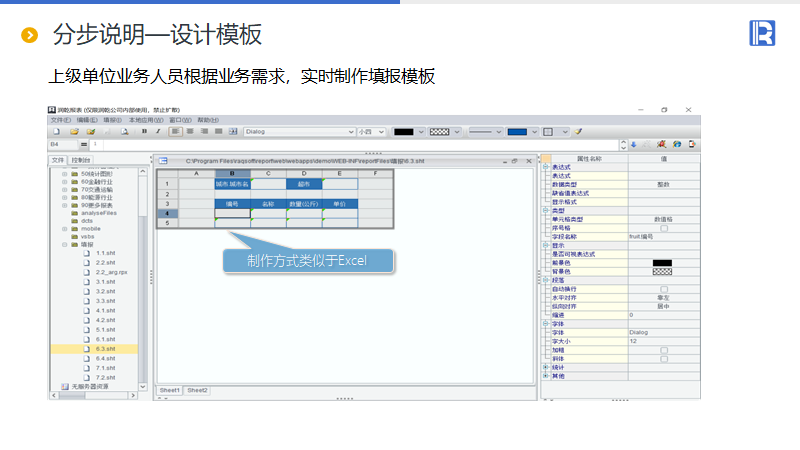Viewport: 800px width, 450px height.
Task: Switch to the Sheet1 tab
Action: [169, 390]
